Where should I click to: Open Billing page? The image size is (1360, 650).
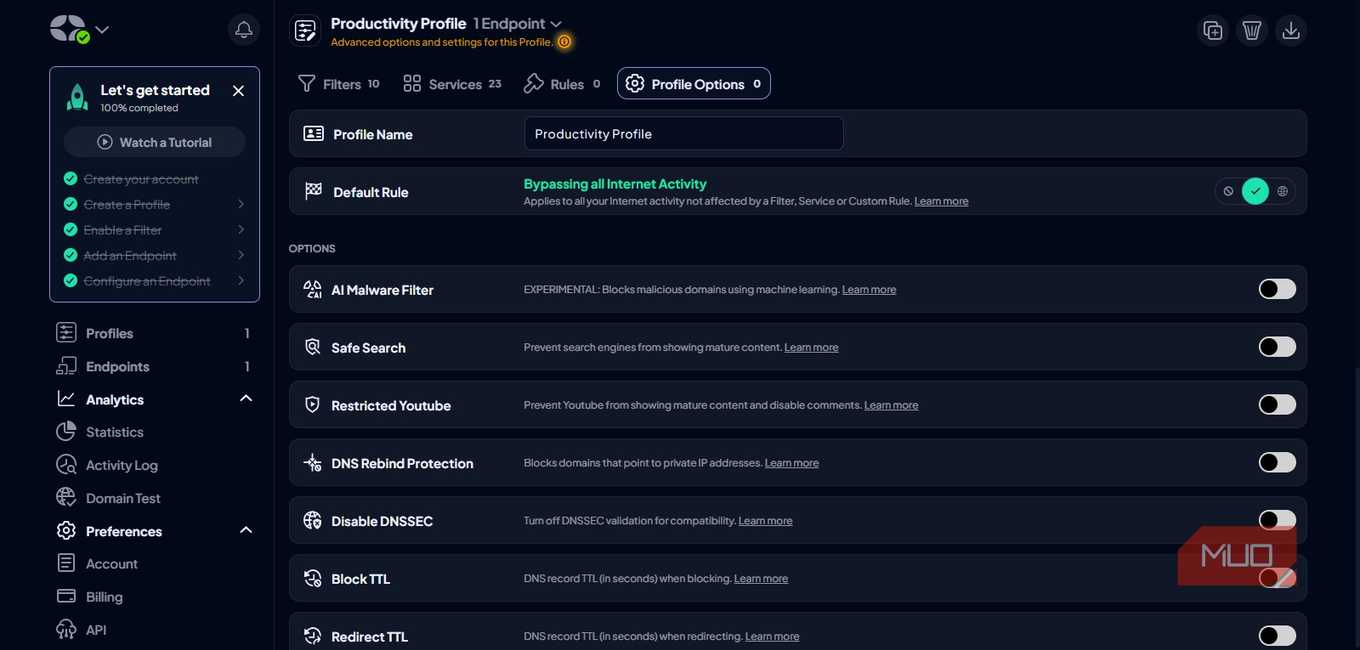[x=104, y=597]
